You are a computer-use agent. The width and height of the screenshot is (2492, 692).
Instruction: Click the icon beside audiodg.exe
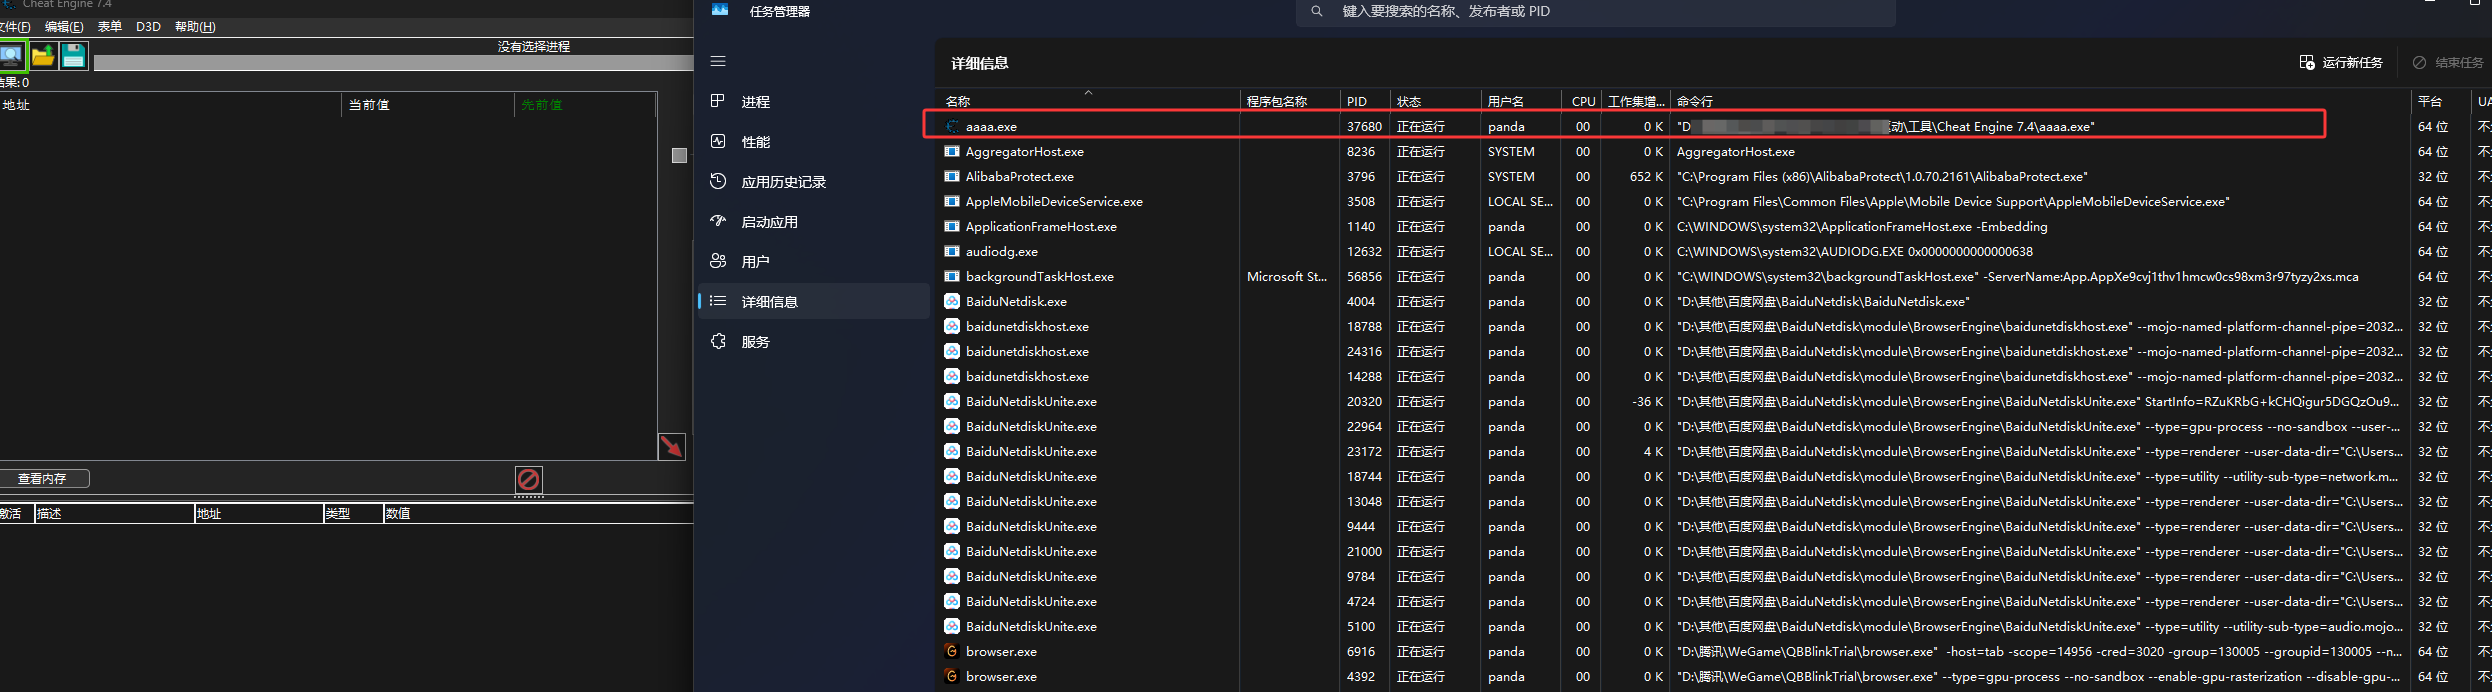[x=952, y=252]
